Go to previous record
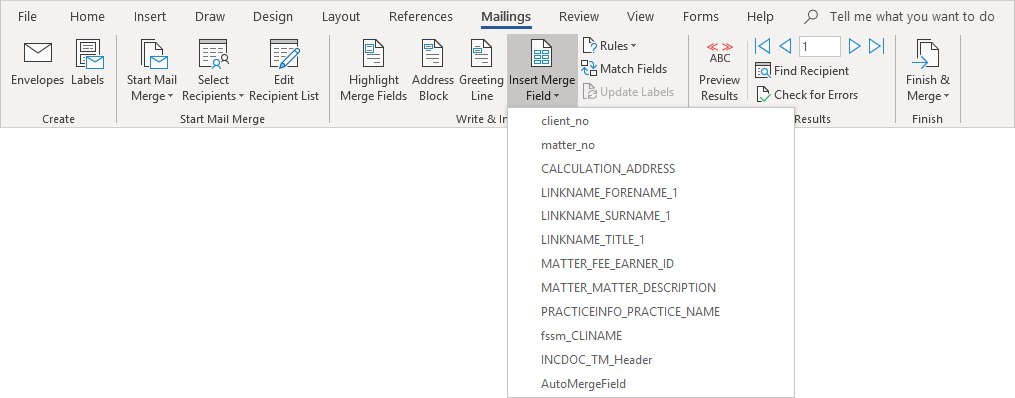Screen dimensions: 1015x398 [x=785, y=46]
